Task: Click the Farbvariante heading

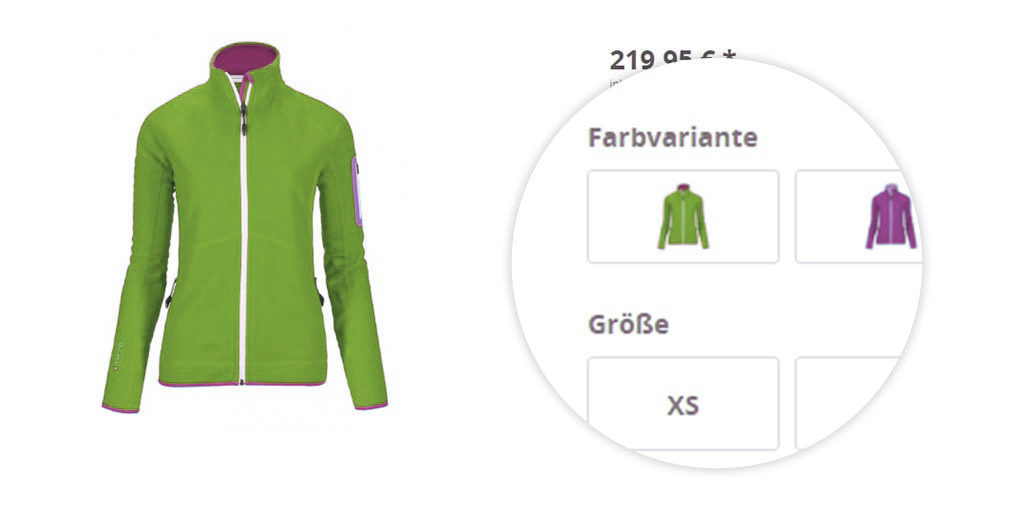Action: 673,138
